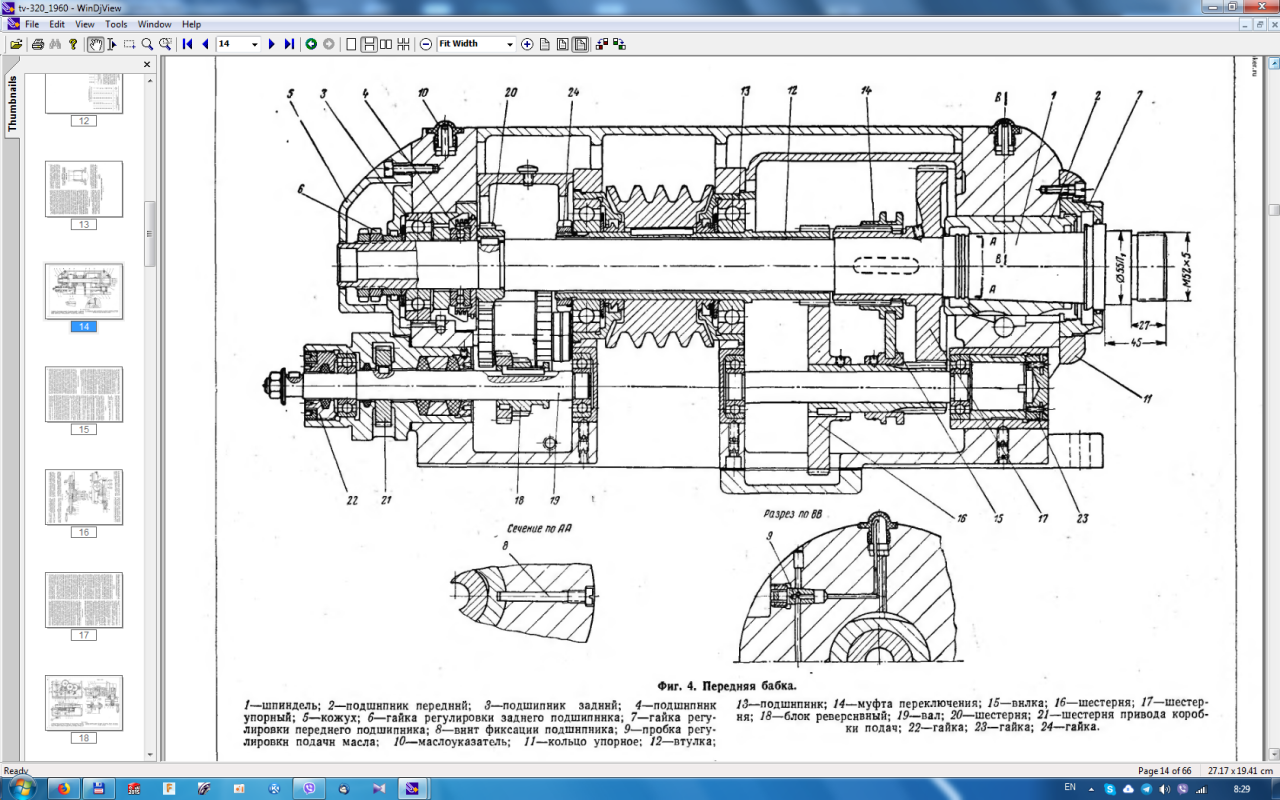Open the View menu
The width and height of the screenshot is (1280, 800).
[x=85, y=24]
